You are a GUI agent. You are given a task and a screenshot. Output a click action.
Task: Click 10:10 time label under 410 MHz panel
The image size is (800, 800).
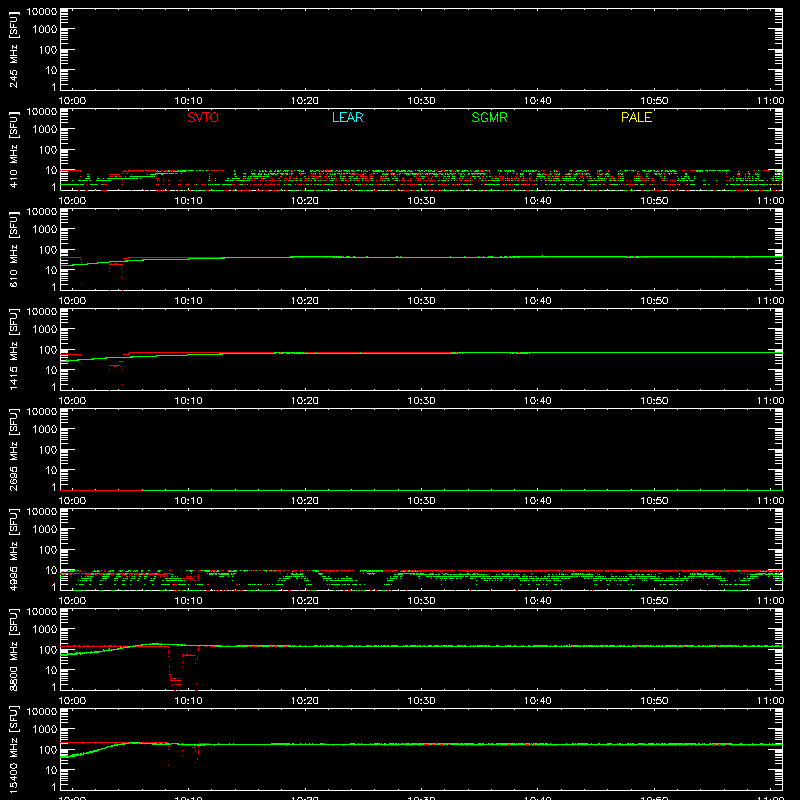pos(189,201)
